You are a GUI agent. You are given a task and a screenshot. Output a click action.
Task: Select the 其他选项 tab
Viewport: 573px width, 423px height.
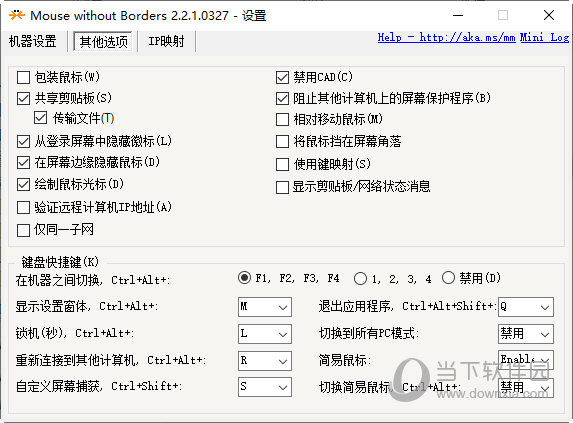[x=103, y=42]
